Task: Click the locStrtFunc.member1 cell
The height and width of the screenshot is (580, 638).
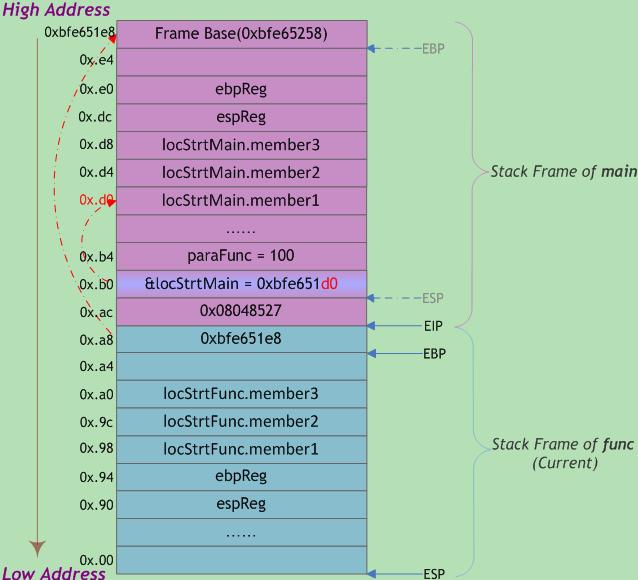Action: pyautogui.click(x=241, y=449)
